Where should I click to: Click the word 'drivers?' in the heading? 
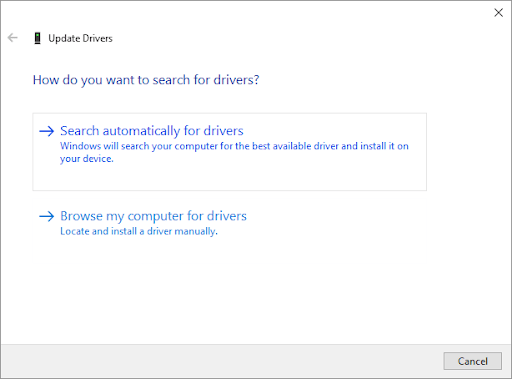pyautogui.click(x=236, y=80)
